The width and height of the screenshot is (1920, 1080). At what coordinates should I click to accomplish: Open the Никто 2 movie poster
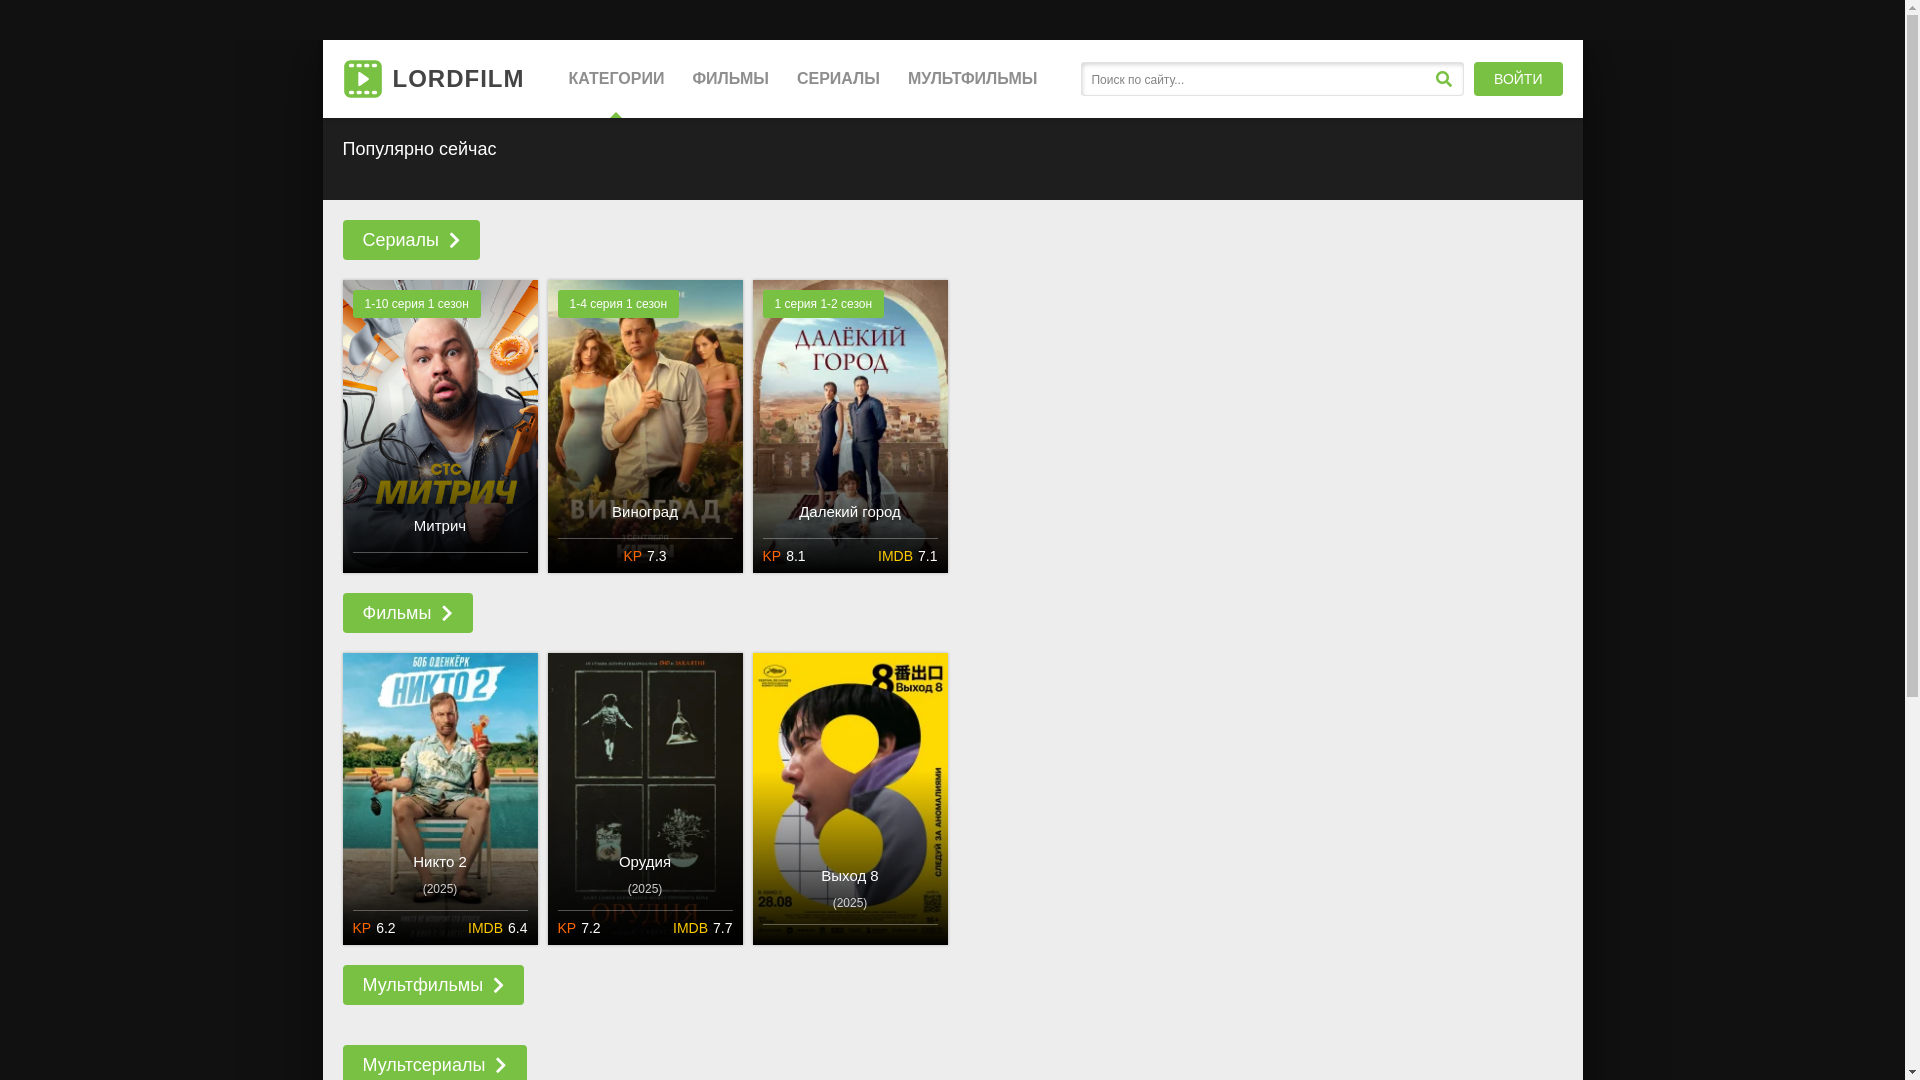[x=440, y=799]
